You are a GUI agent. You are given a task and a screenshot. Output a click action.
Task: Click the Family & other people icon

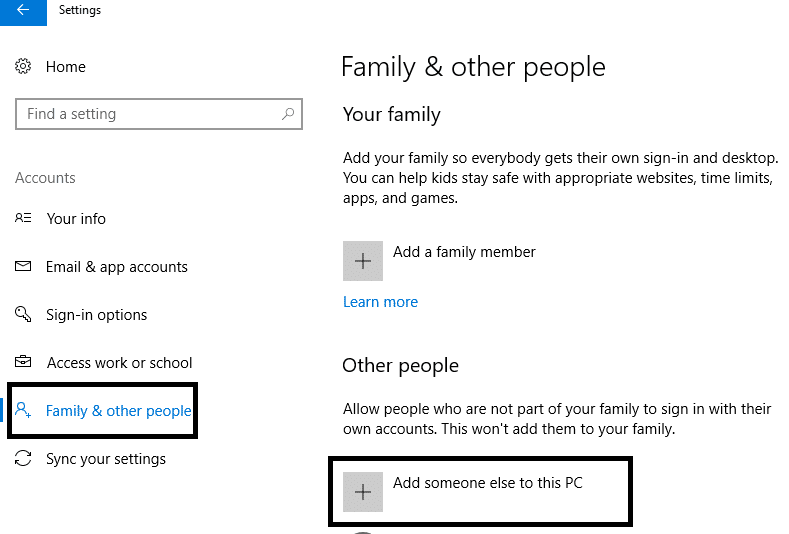click(x=25, y=411)
